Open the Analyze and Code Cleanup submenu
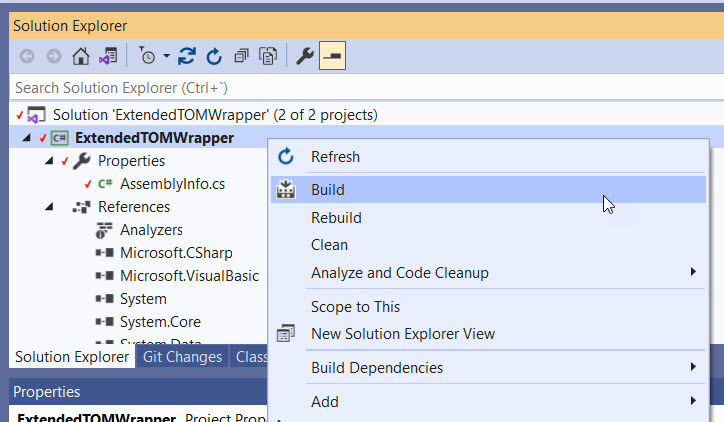The height and width of the screenshot is (422, 724). (x=399, y=272)
